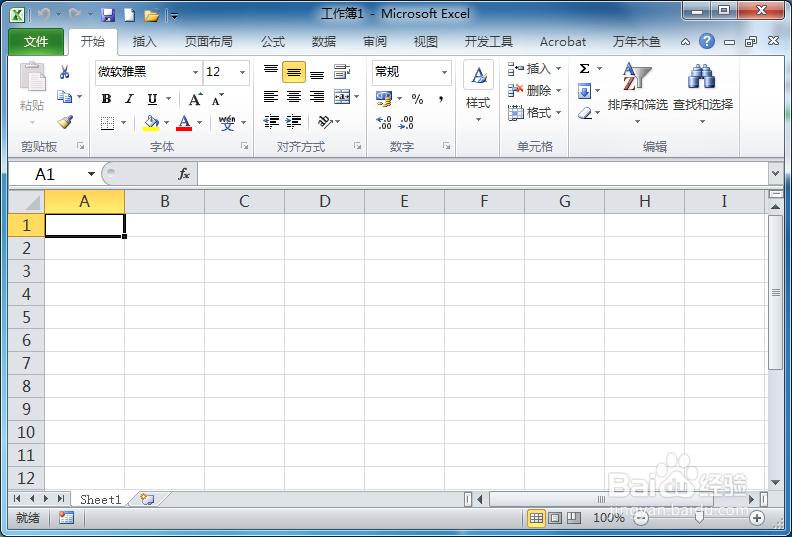Center text horizontally

(x=293, y=96)
